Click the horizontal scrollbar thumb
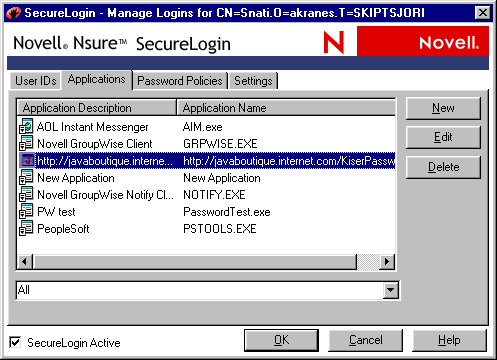Image resolution: width=497 pixels, height=360 pixels. 194,262
